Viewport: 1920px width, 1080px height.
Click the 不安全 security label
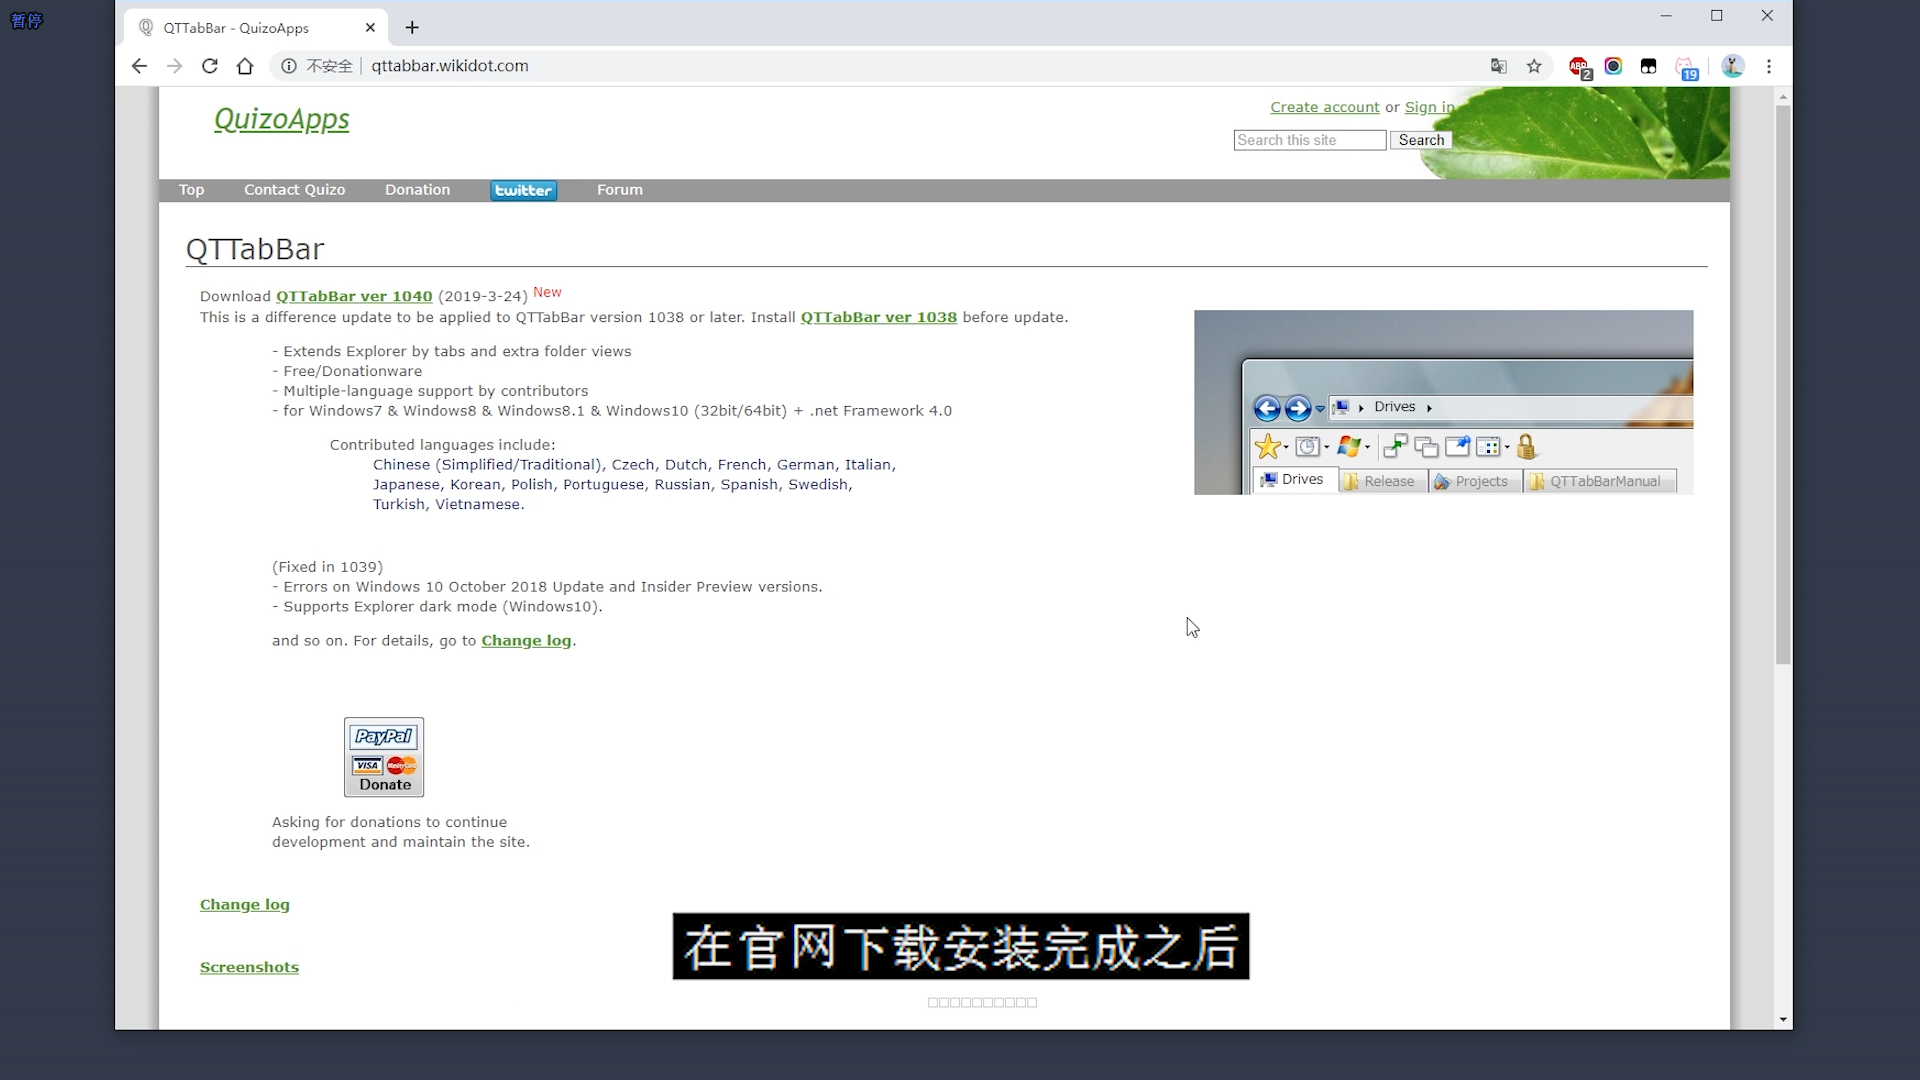pos(329,66)
